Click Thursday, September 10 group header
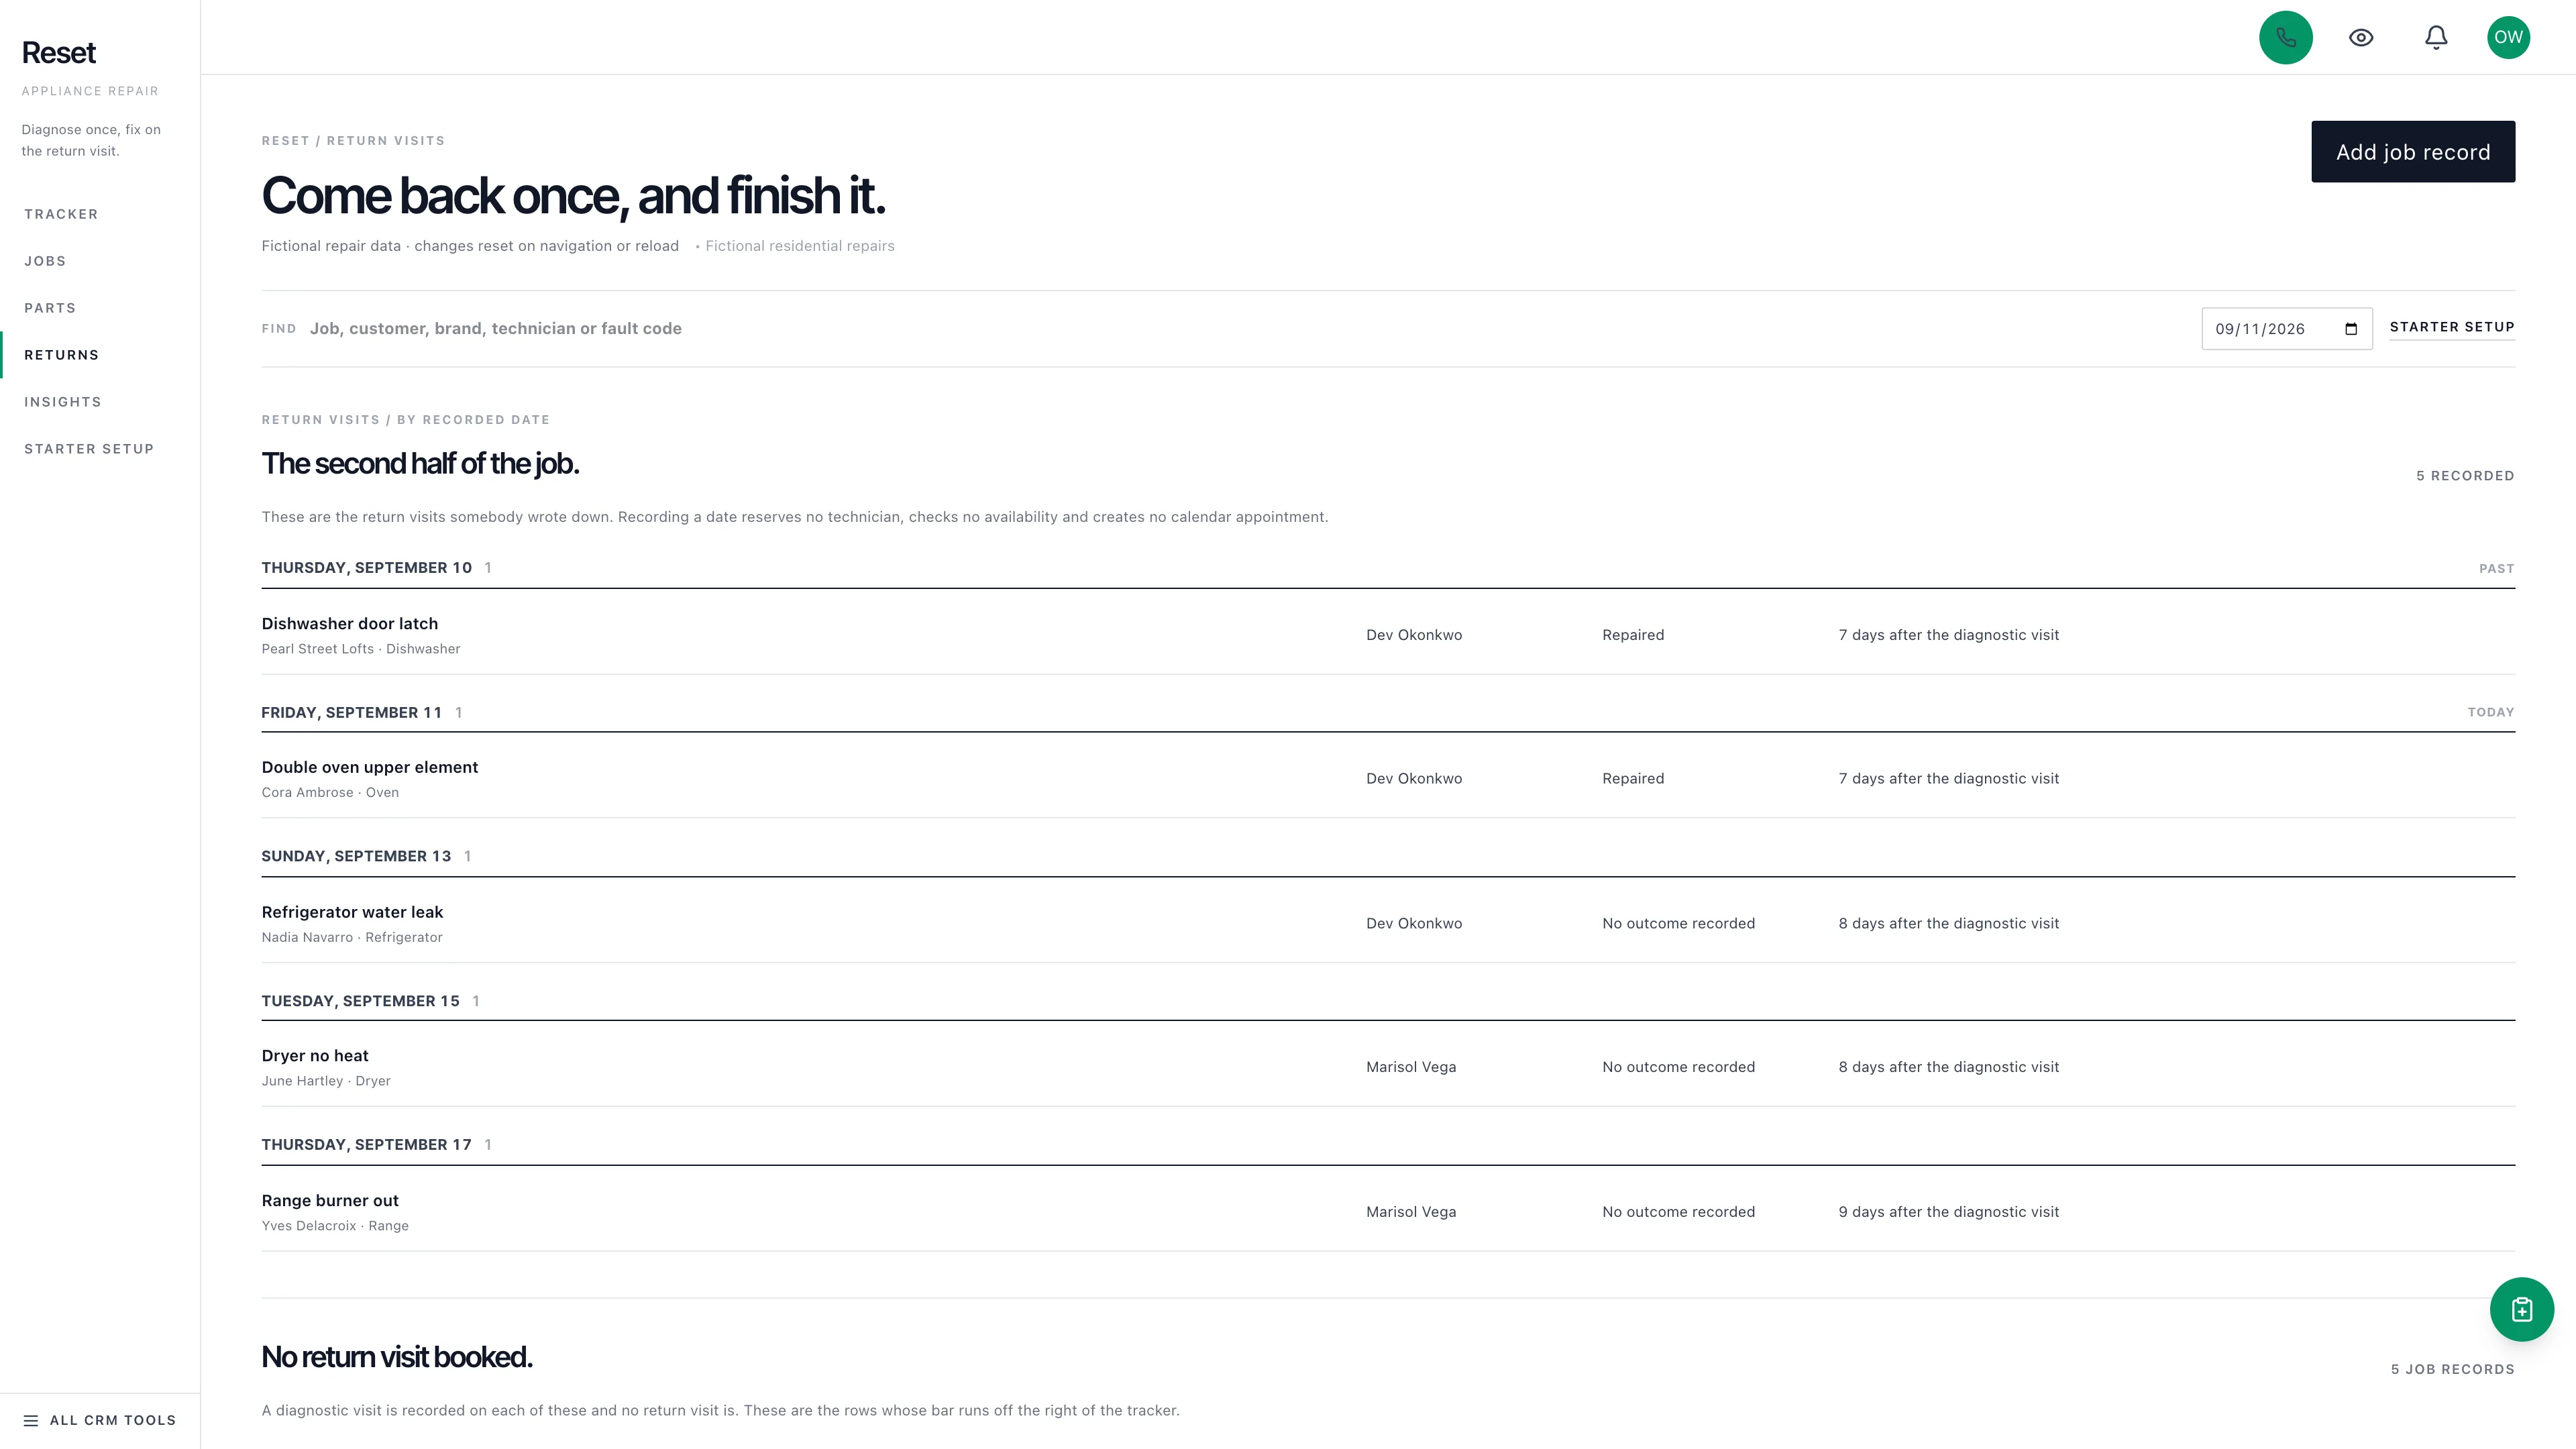This screenshot has width=2576, height=1449. (x=366, y=567)
